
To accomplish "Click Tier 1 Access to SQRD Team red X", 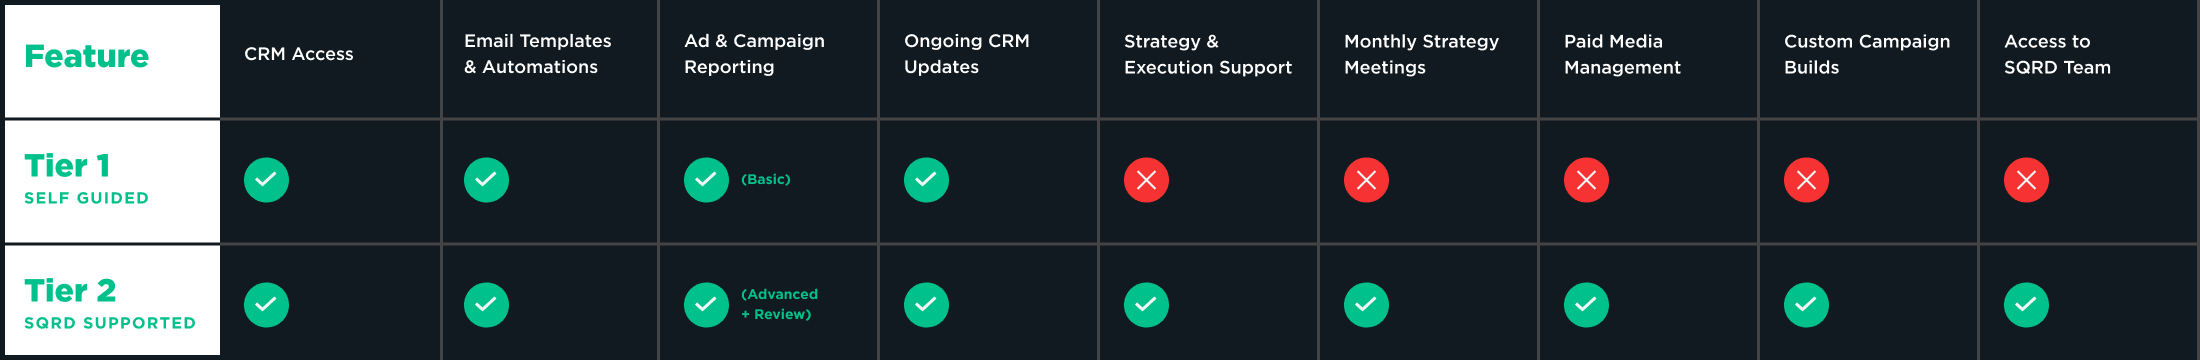I will (2026, 180).
